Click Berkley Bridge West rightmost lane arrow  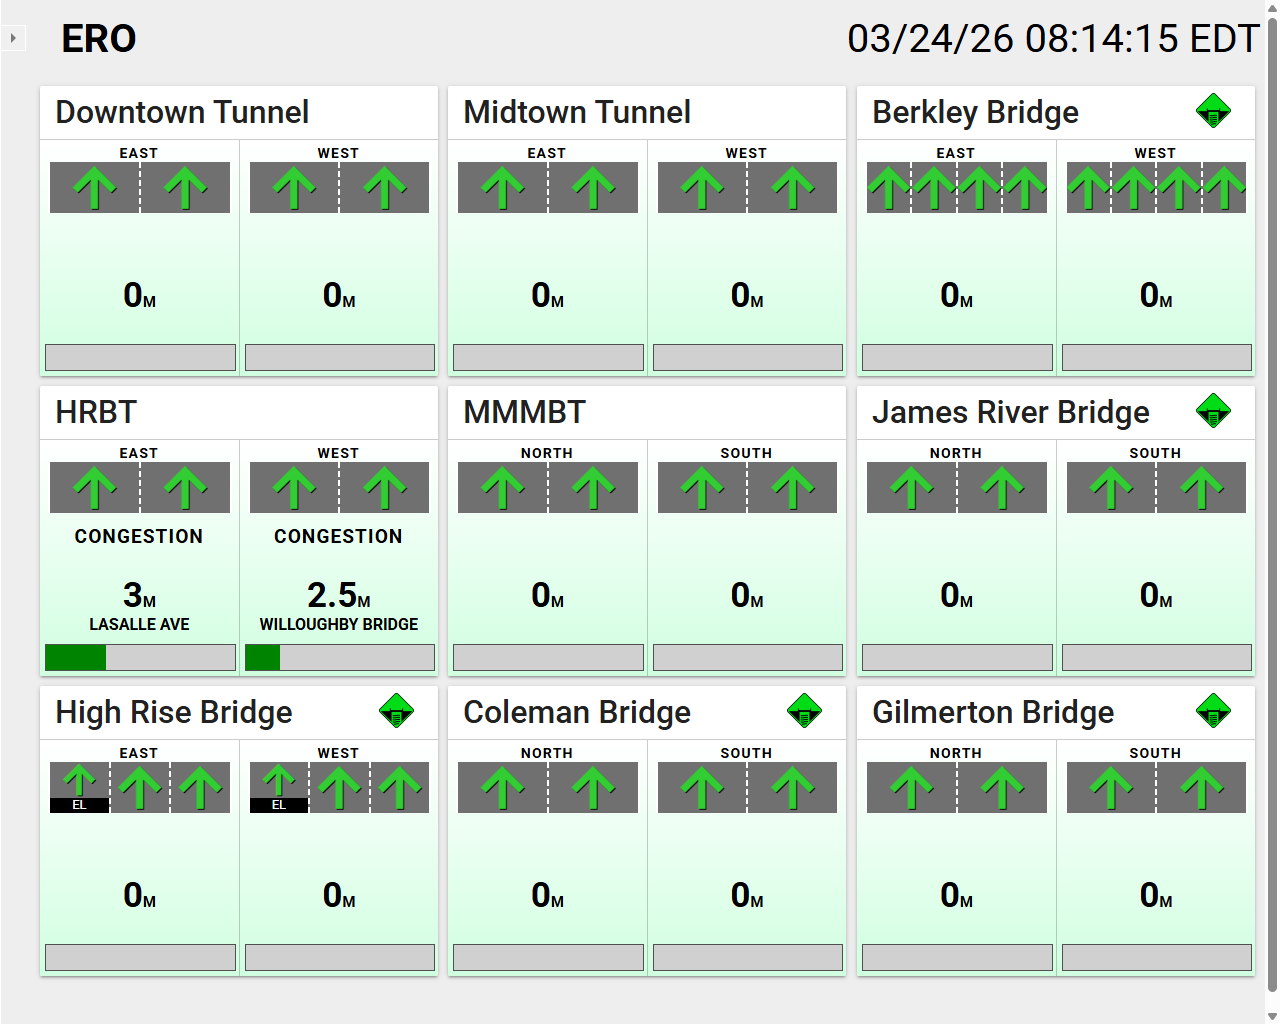tap(1224, 187)
